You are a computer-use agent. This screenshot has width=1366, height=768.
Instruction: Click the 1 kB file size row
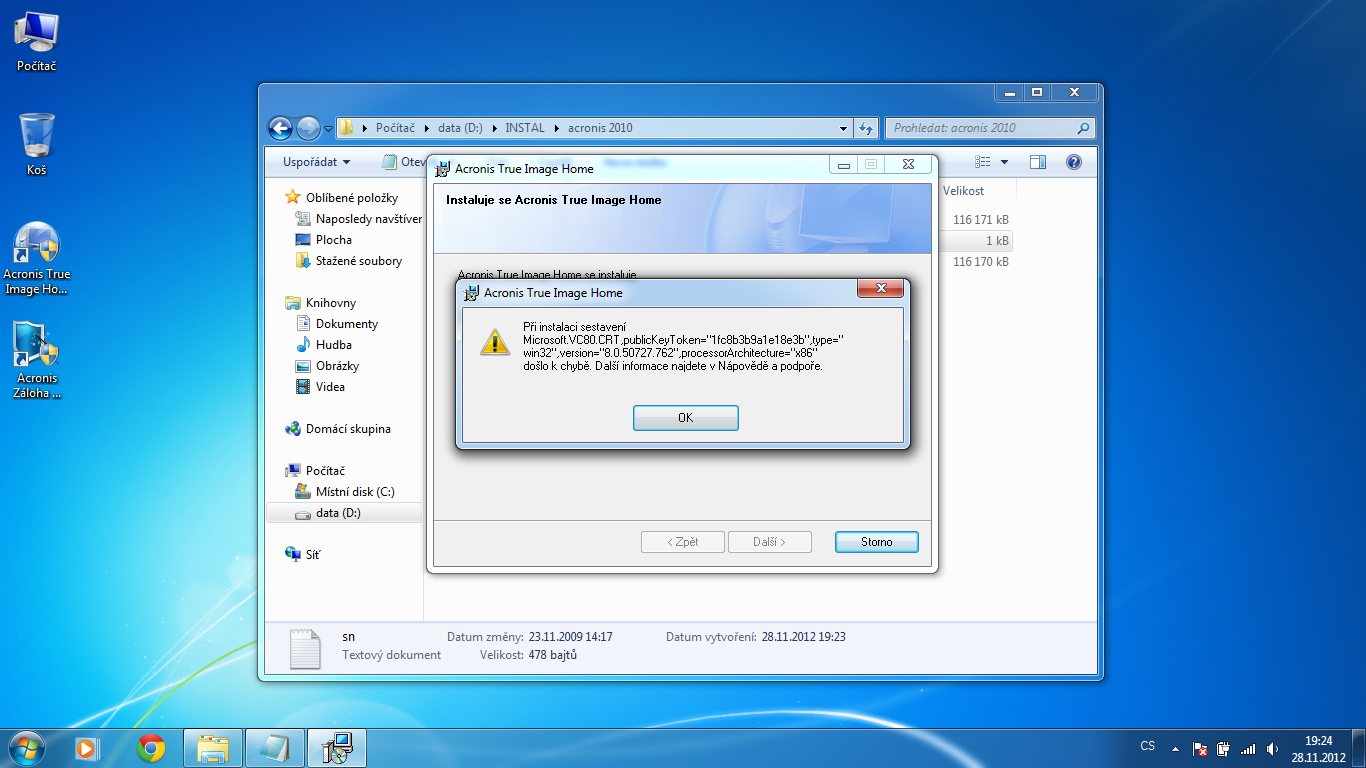tap(974, 241)
